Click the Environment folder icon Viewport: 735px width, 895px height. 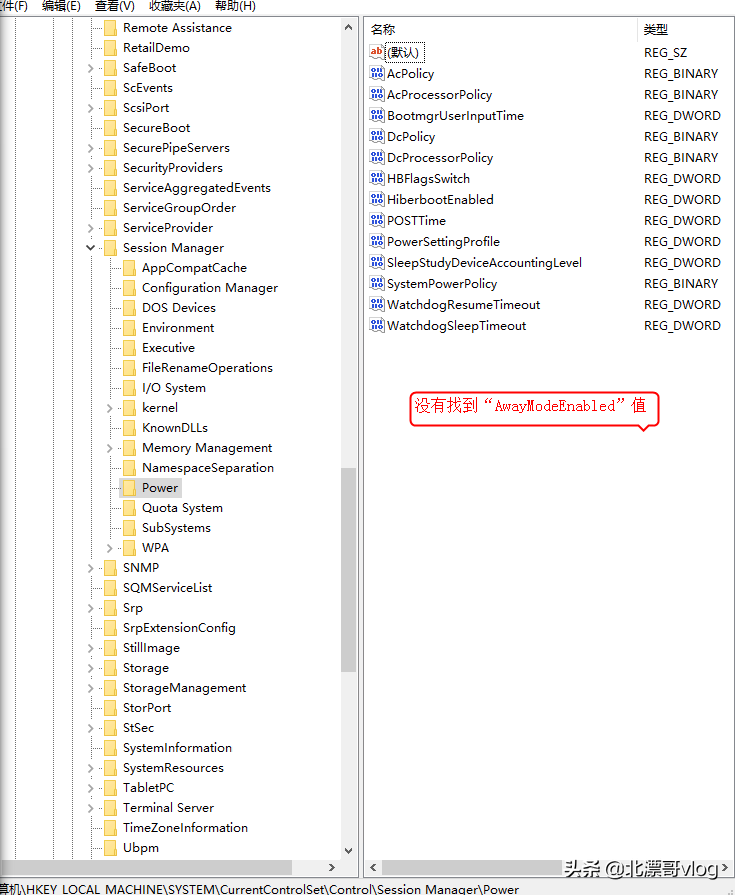130,328
